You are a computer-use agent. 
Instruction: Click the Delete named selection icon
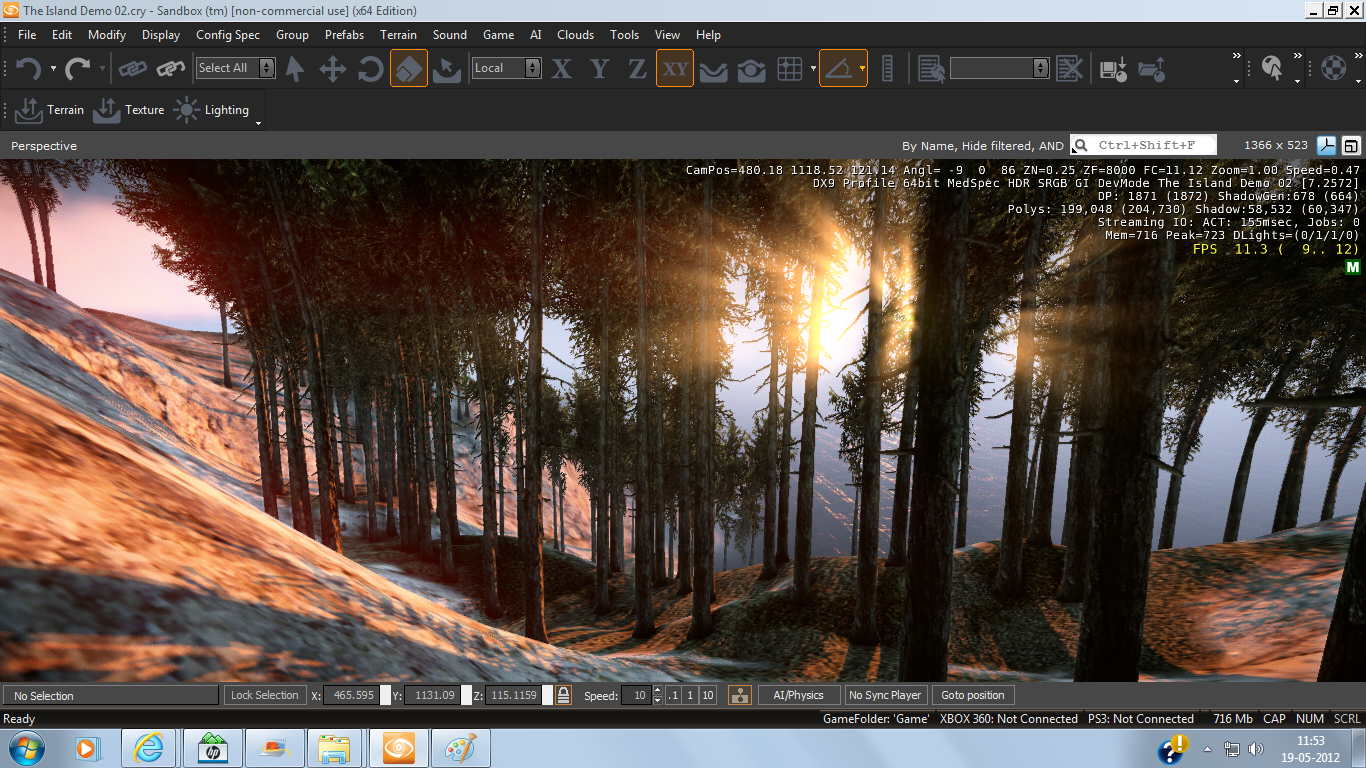click(x=1069, y=68)
